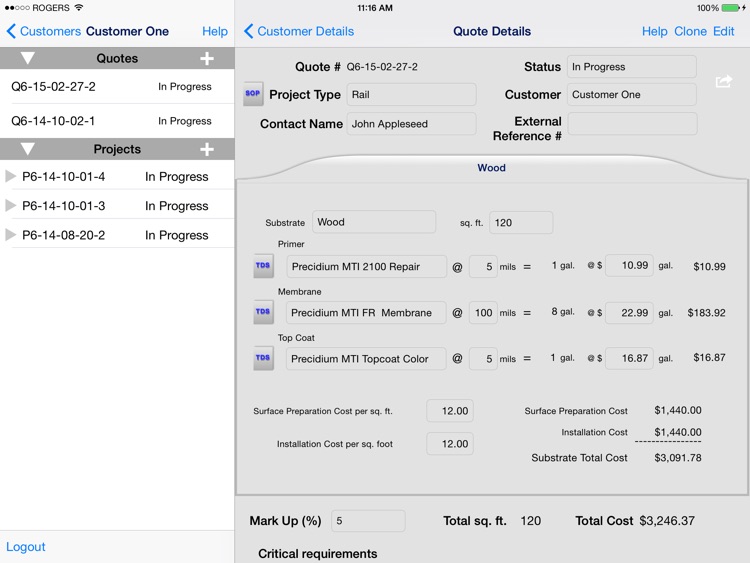
Task: Expand project P6-14-08-20-2
Action: point(11,236)
